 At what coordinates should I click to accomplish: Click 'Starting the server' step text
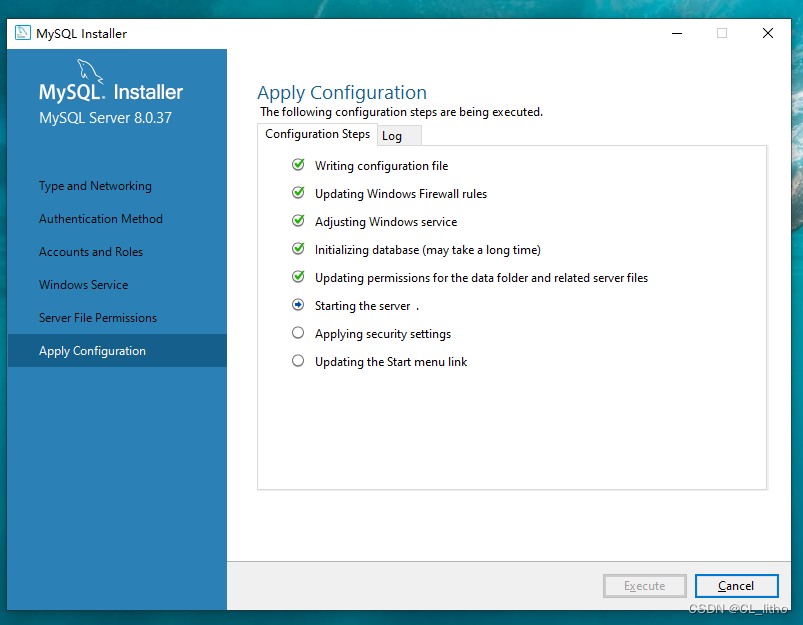pyautogui.click(x=363, y=306)
